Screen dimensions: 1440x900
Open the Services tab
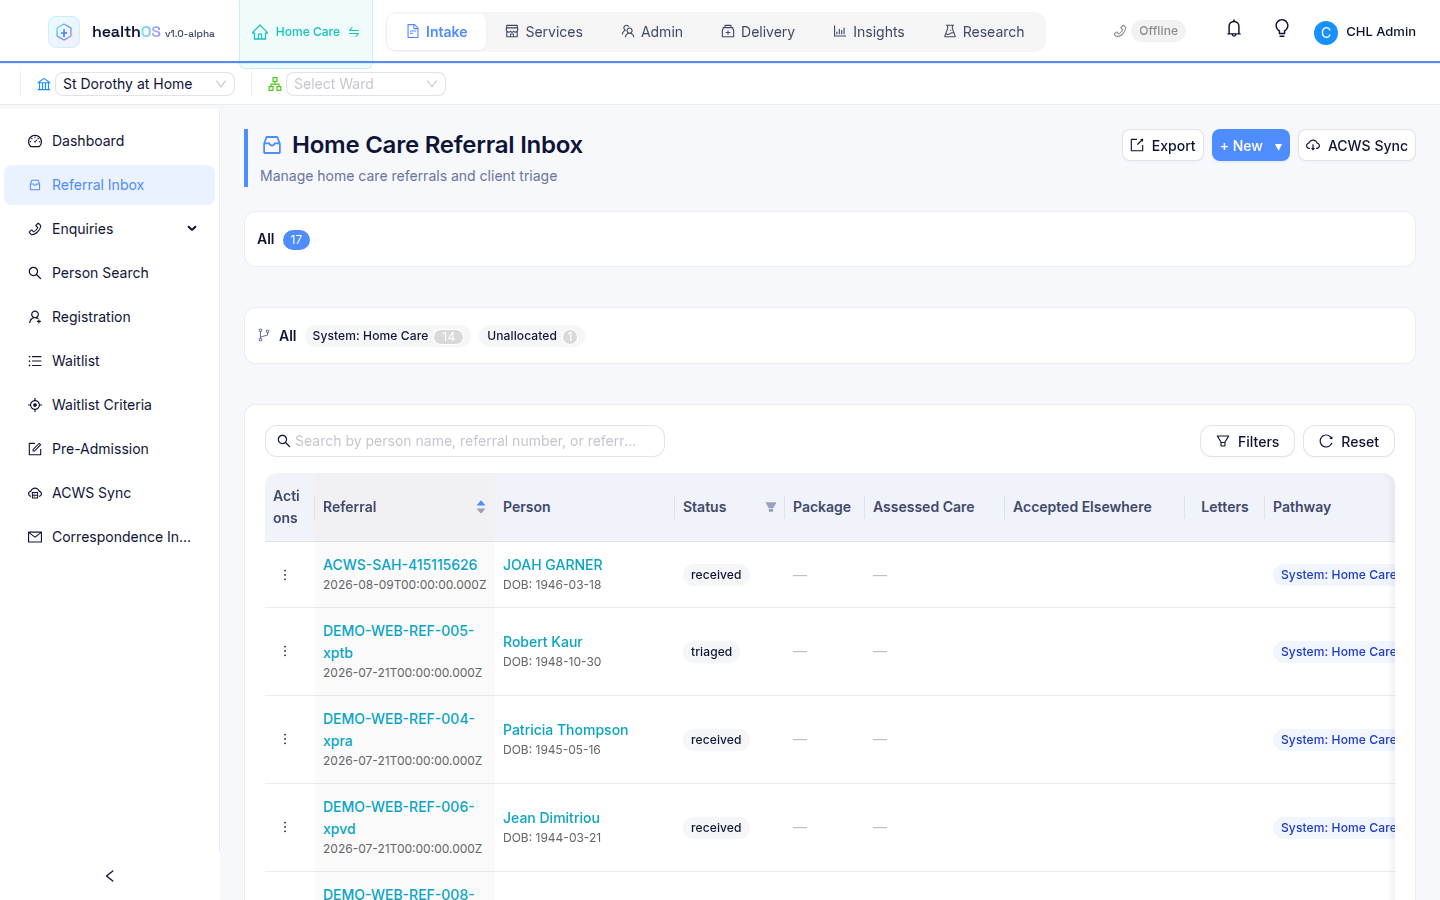pos(544,32)
